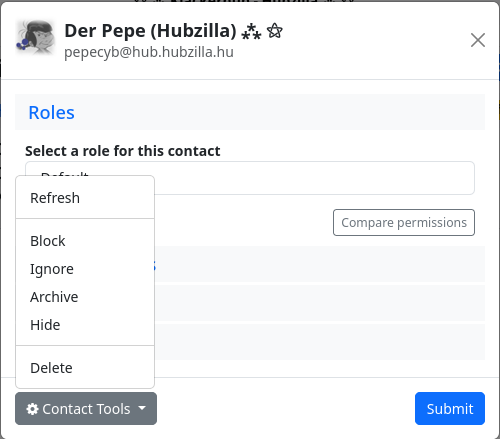Screen dimensions: 500x439
Task: Click the outlined star symbol after Hubzilla
Action: click(275, 31)
